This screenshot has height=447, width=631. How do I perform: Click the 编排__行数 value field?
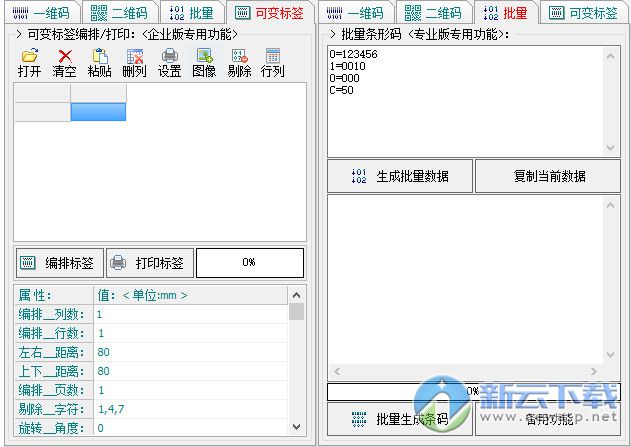point(191,333)
